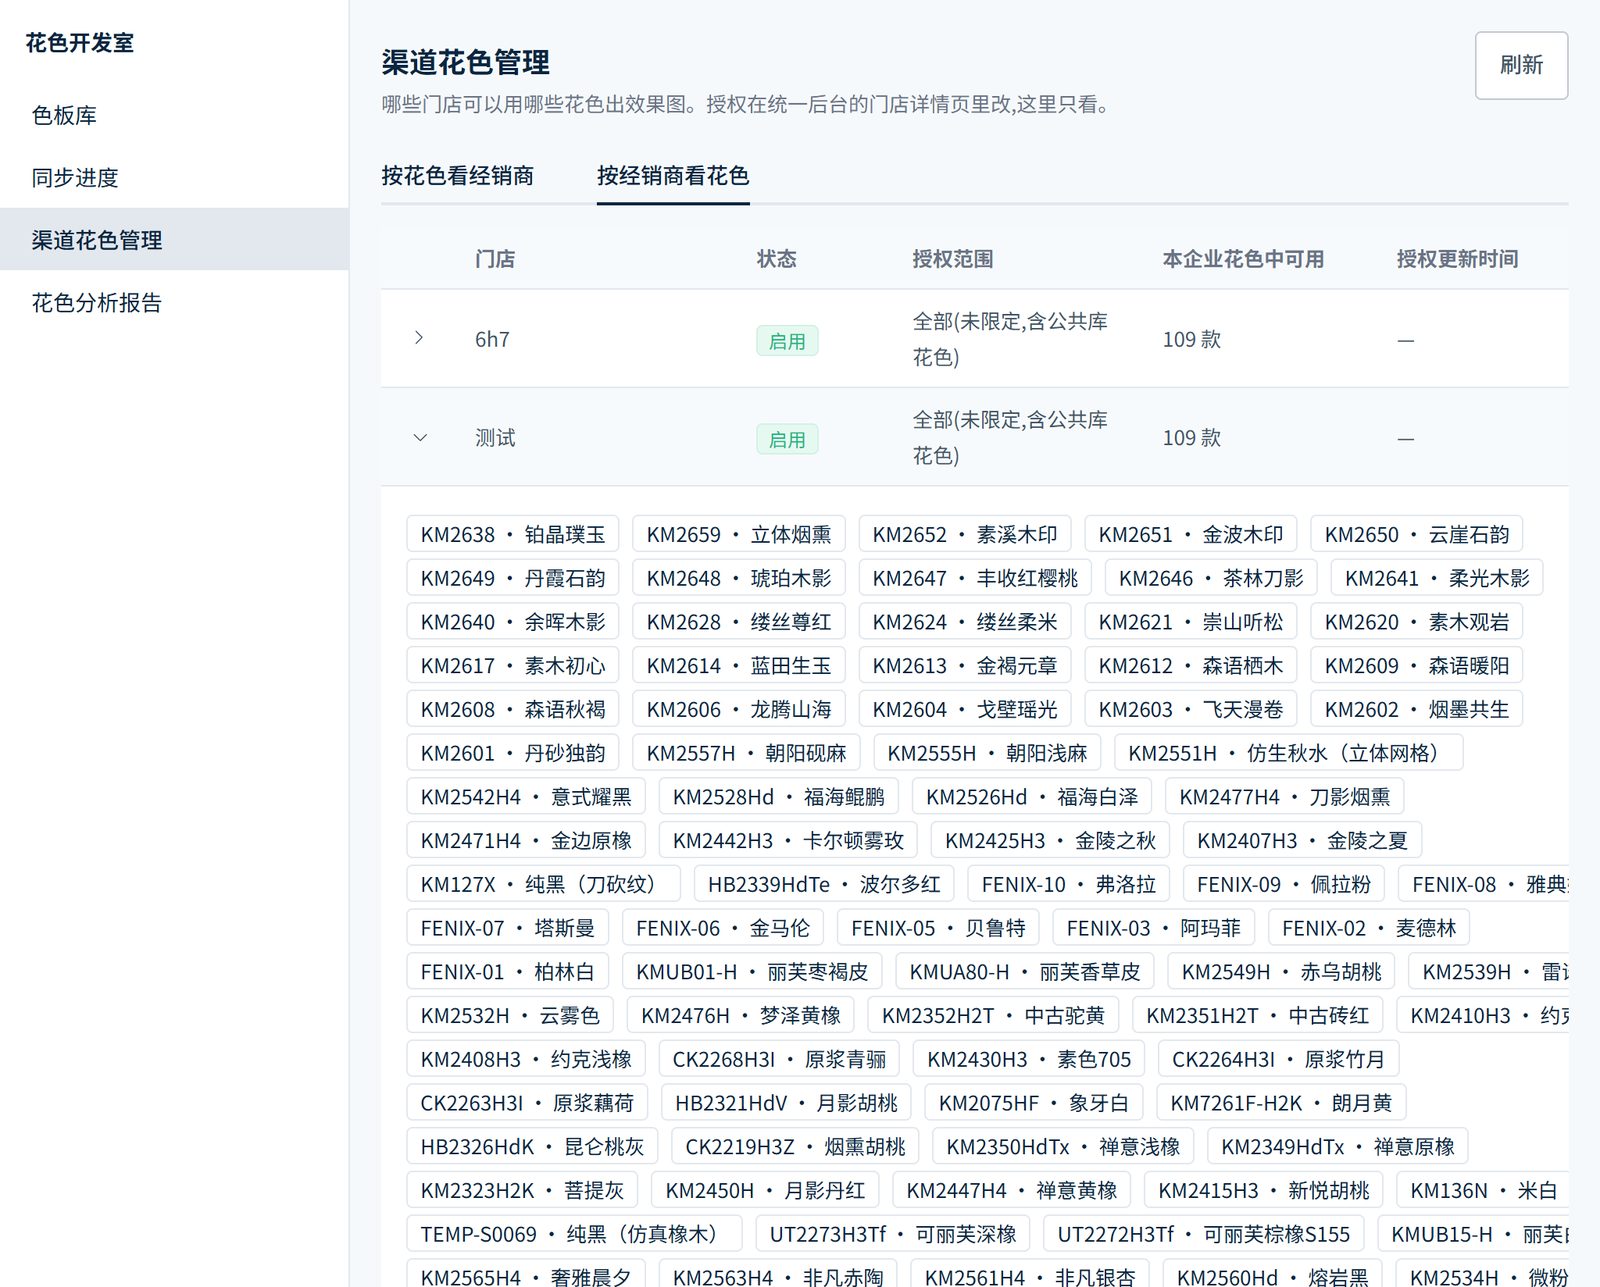Click the 启用 status tag for 6h7
This screenshot has height=1287, width=1600.
[787, 341]
